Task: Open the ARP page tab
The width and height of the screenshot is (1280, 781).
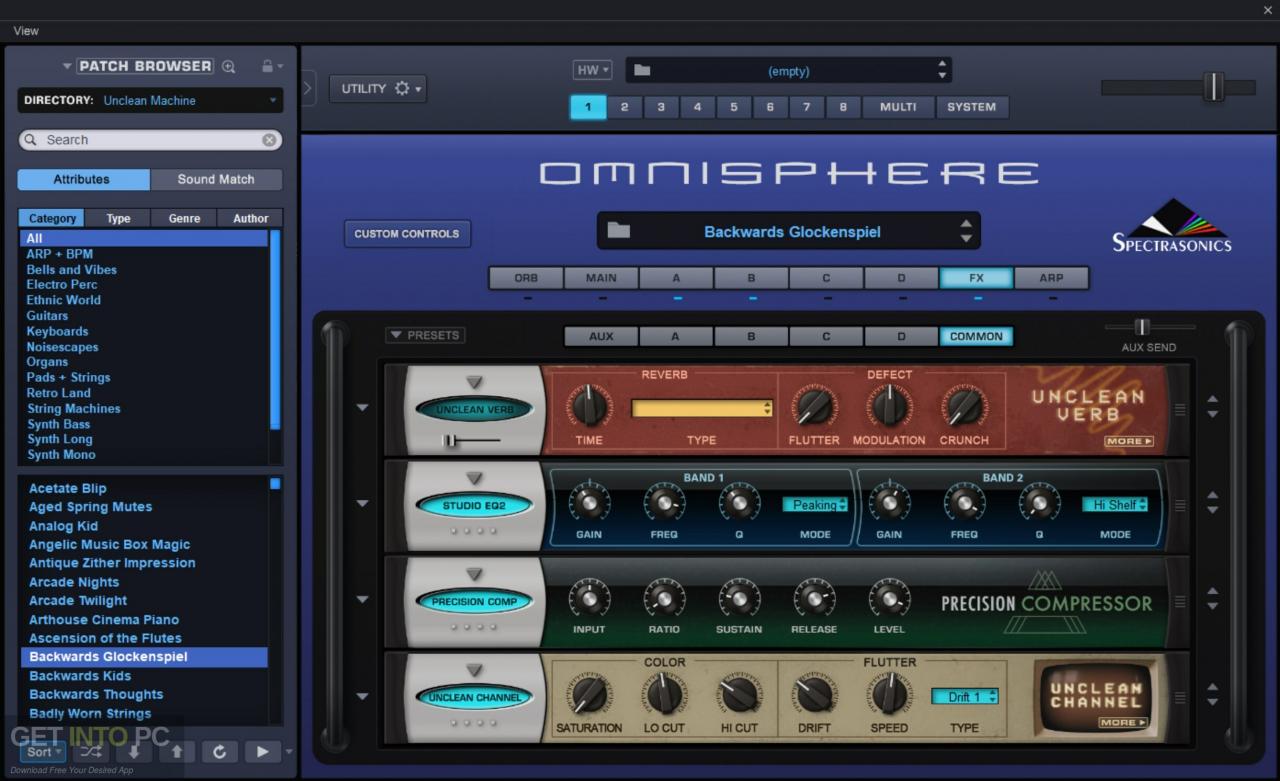Action: point(1051,278)
